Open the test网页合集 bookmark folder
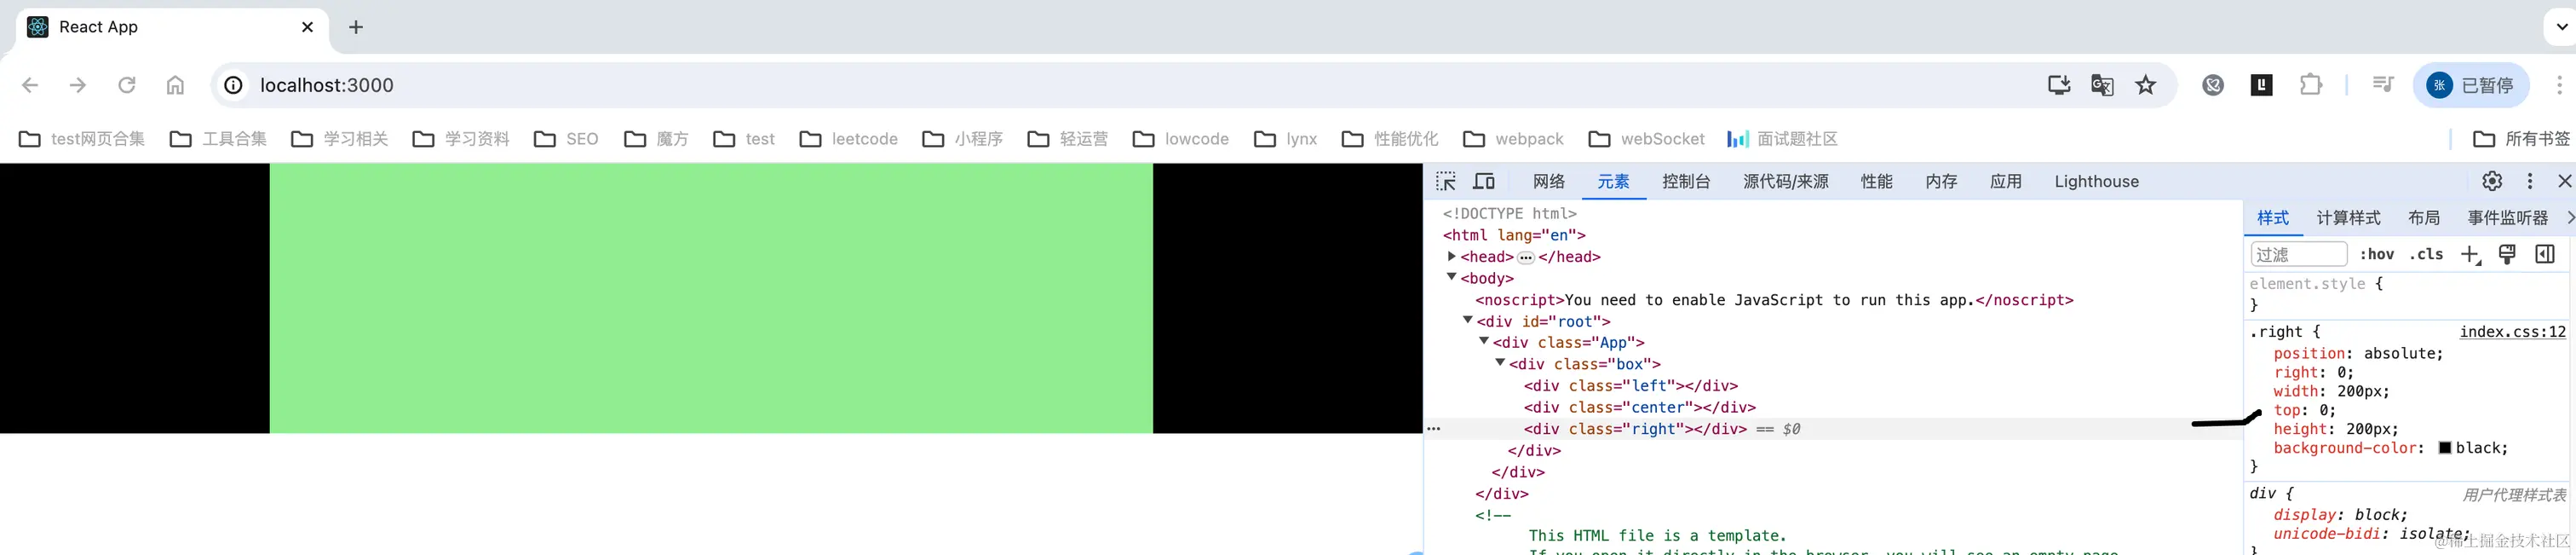The image size is (2576, 555). click(82, 139)
